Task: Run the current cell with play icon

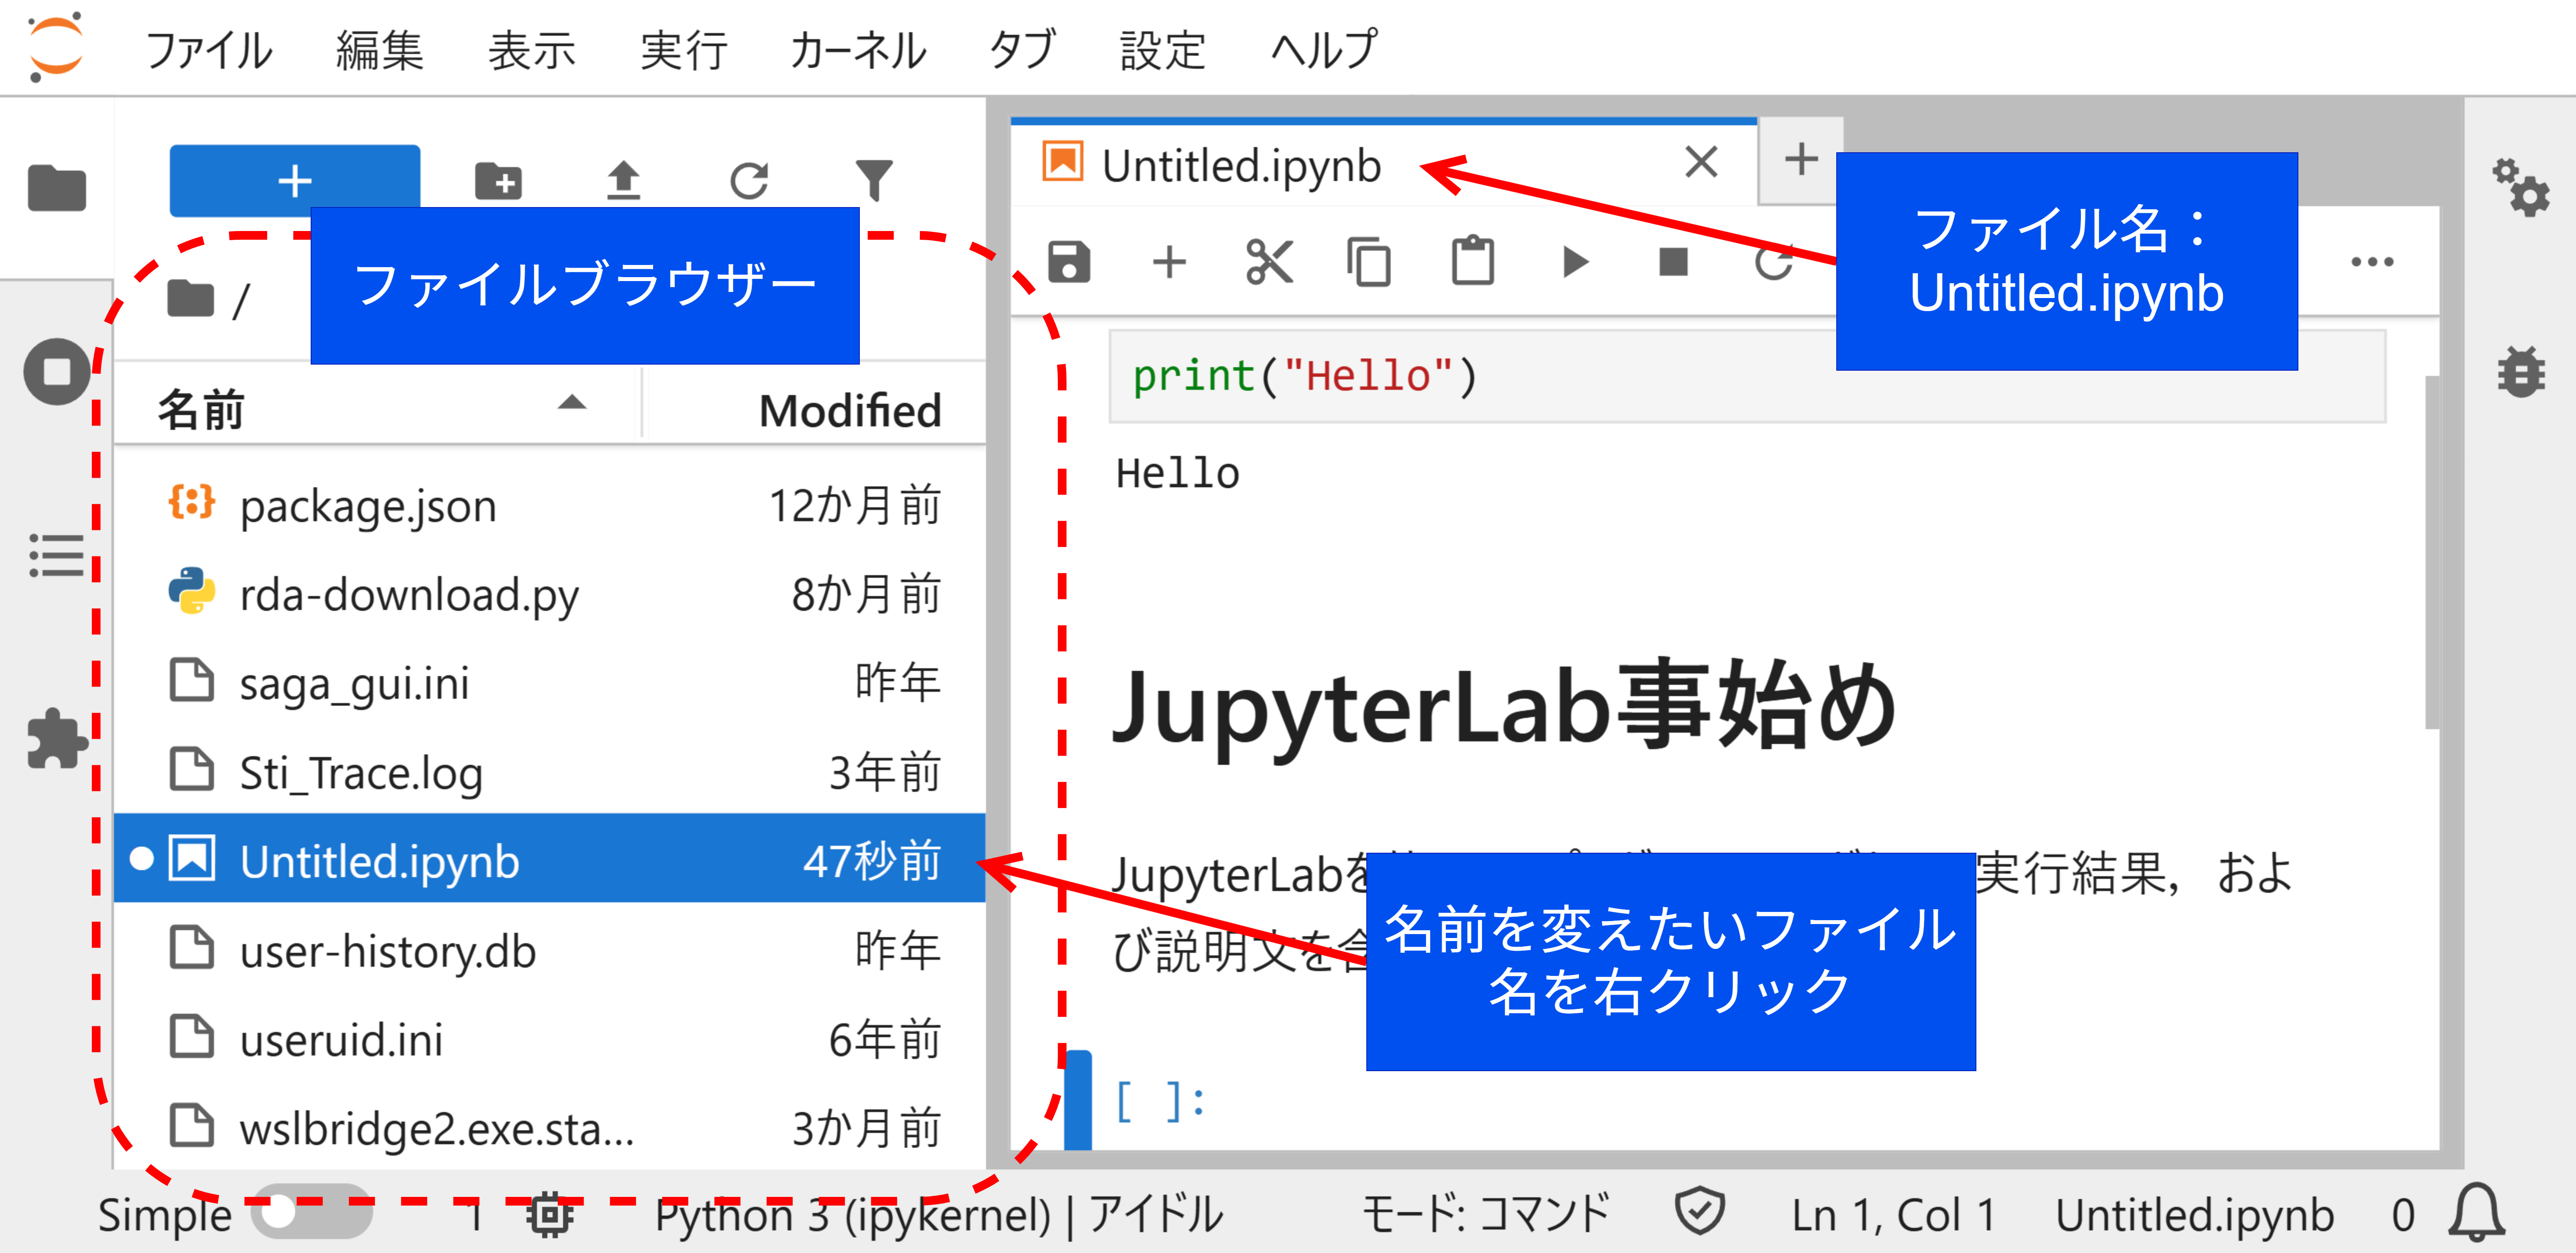Action: 1573,261
